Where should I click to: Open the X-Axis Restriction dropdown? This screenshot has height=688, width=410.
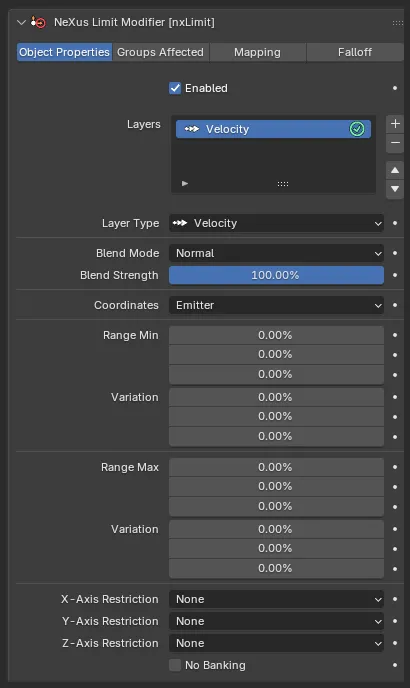point(276,599)
